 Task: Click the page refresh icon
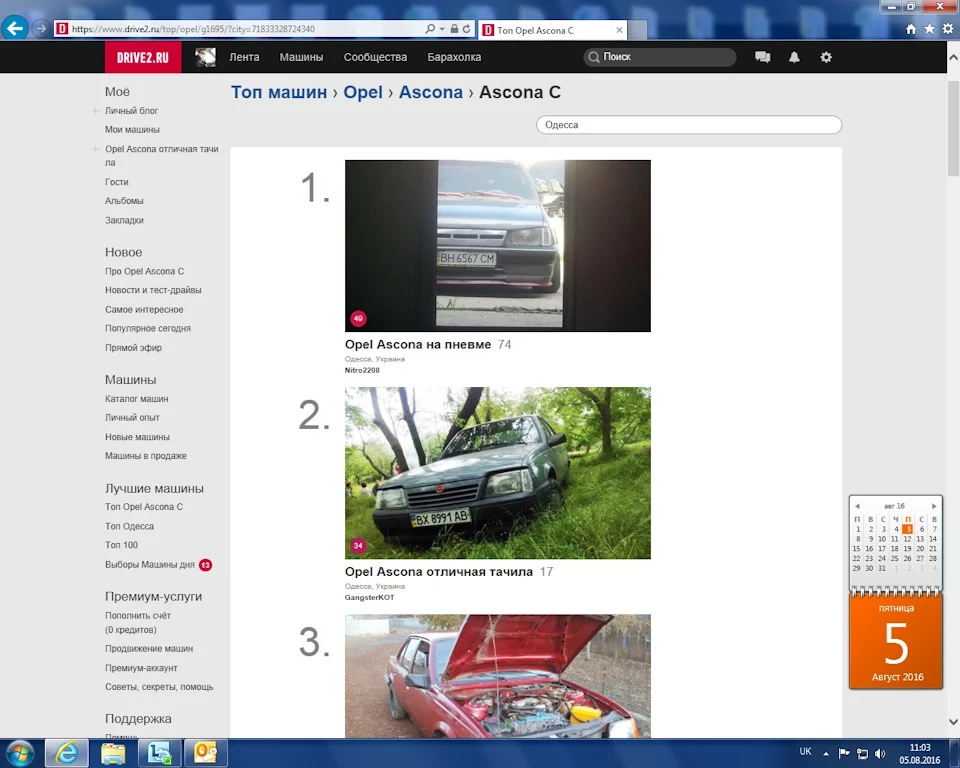click(467, 29)
